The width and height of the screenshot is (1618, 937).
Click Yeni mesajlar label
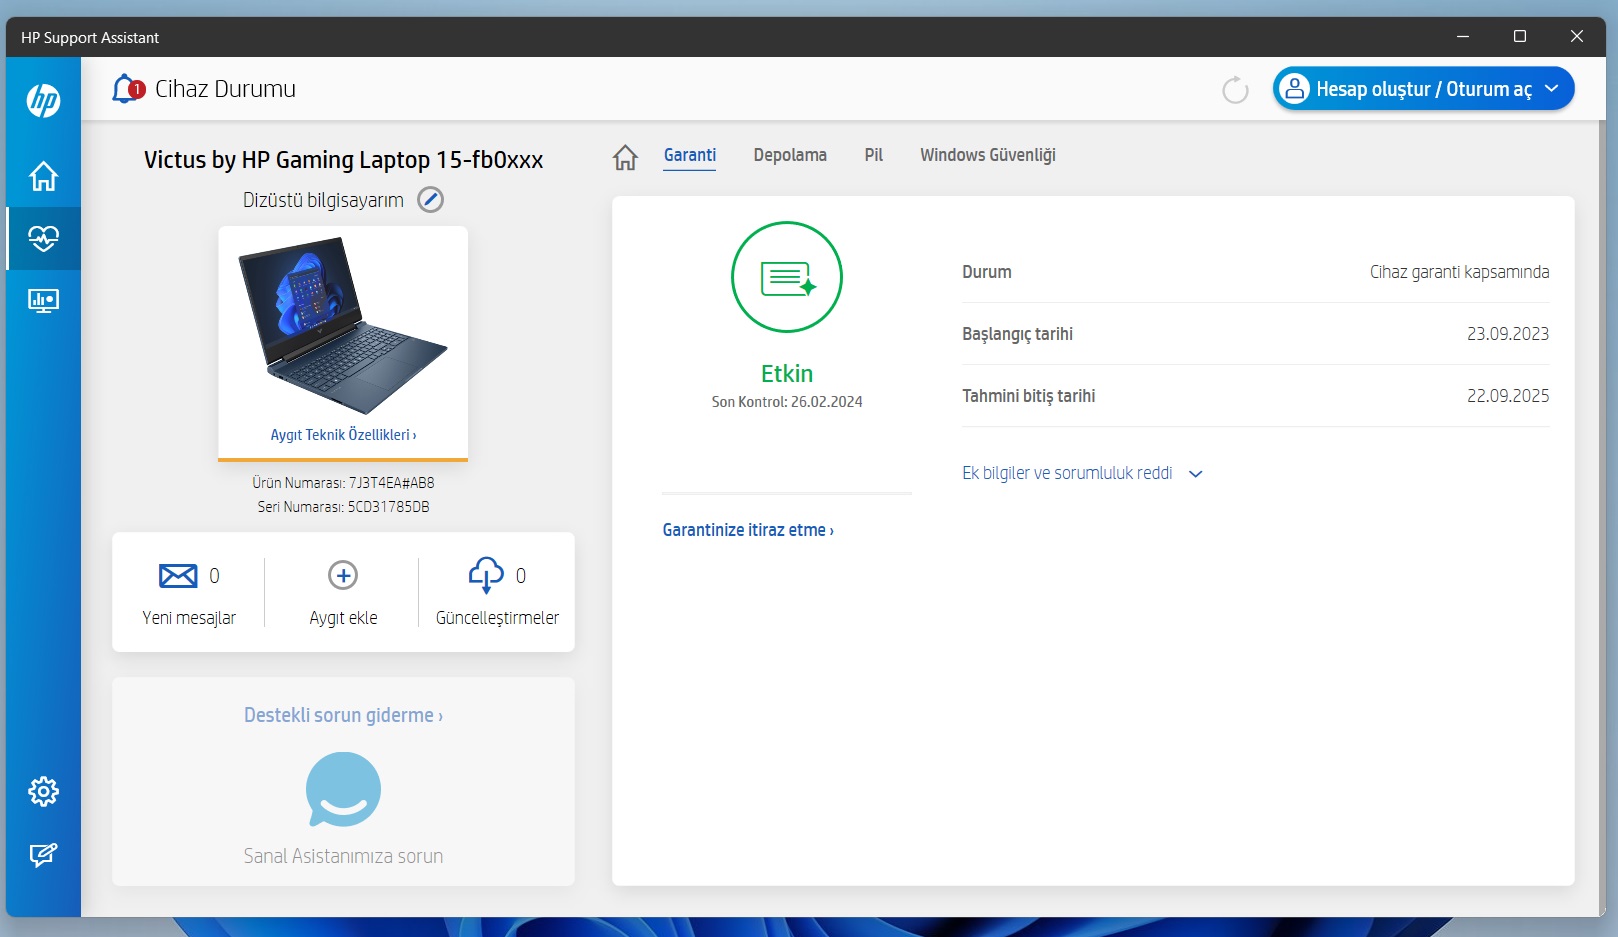click(x=189, y=618)
